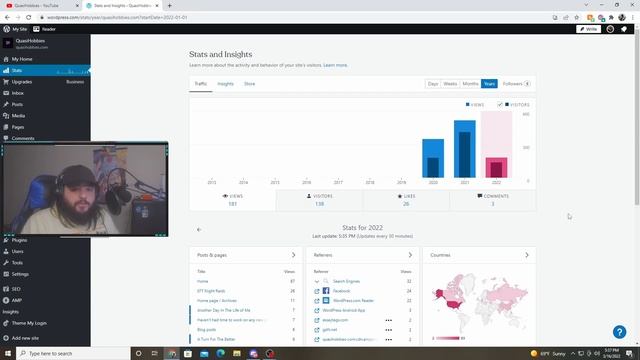
Task: Select the Views stat tab
Action: [233, 200]
